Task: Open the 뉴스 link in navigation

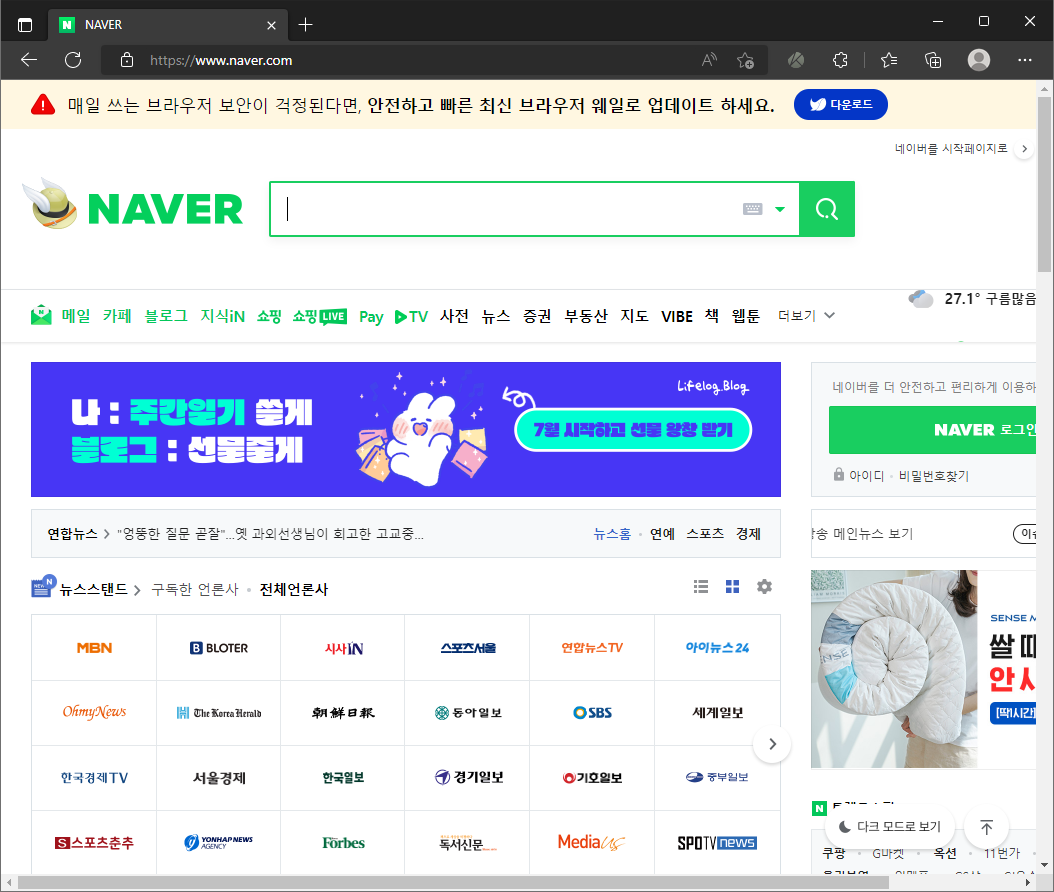Action: coord(495,316)
